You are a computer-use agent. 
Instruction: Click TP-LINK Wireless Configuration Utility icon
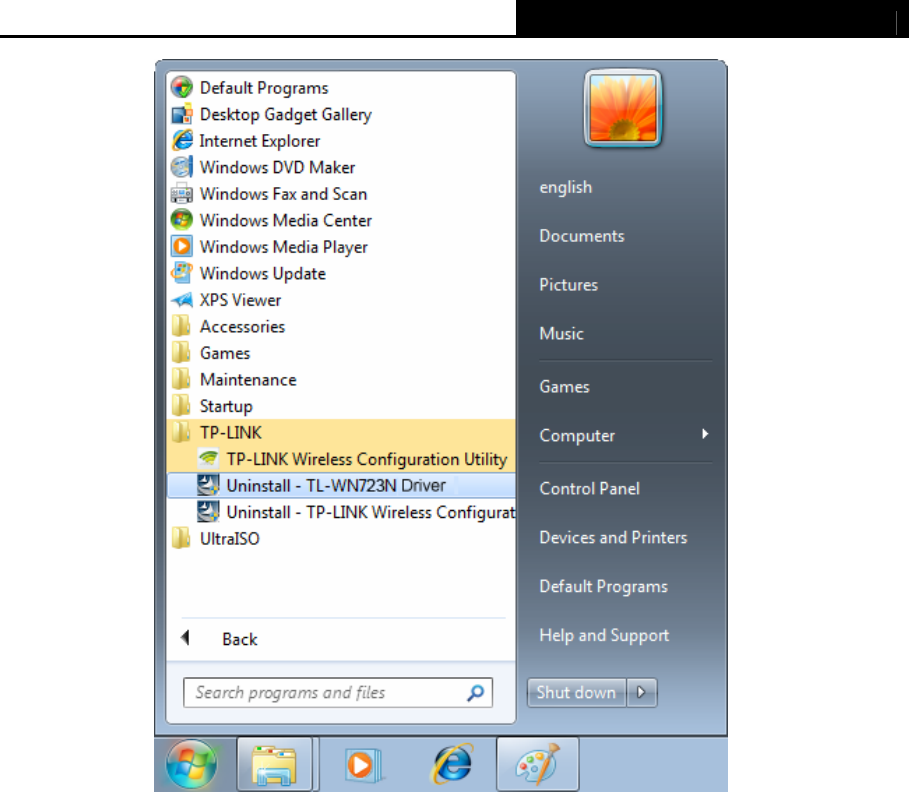coord(208,459)
